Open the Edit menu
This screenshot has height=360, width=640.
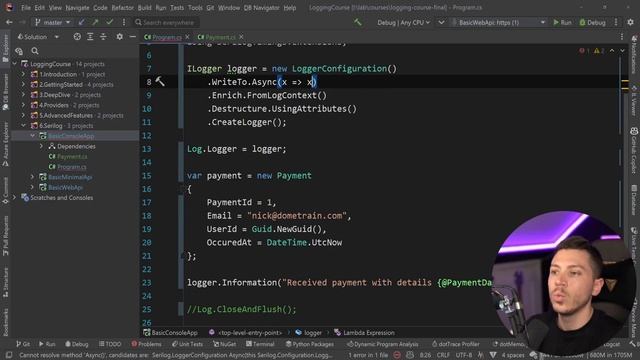(x=40, y=8)
